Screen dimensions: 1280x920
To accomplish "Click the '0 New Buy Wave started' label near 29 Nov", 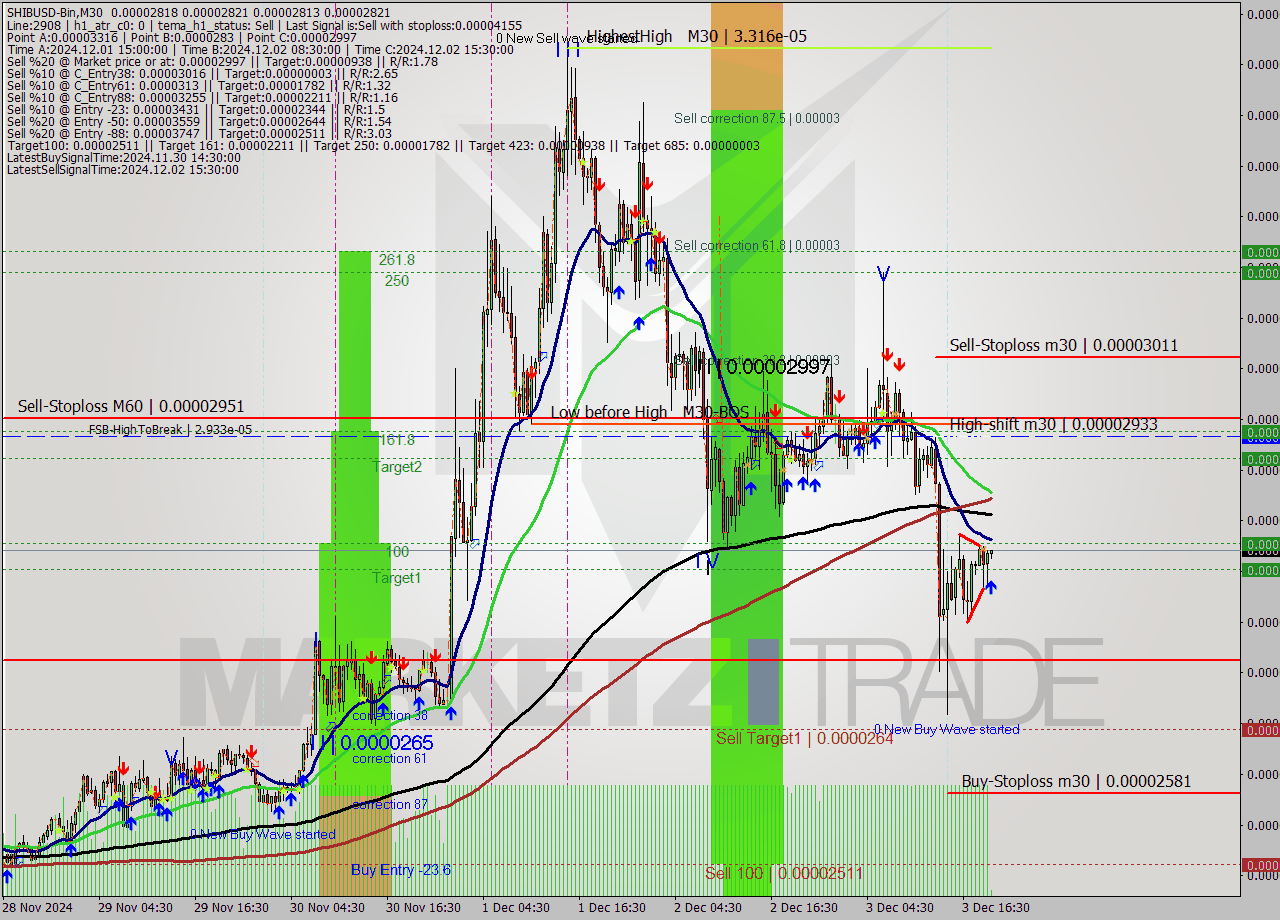I will (x=263, y=835).
